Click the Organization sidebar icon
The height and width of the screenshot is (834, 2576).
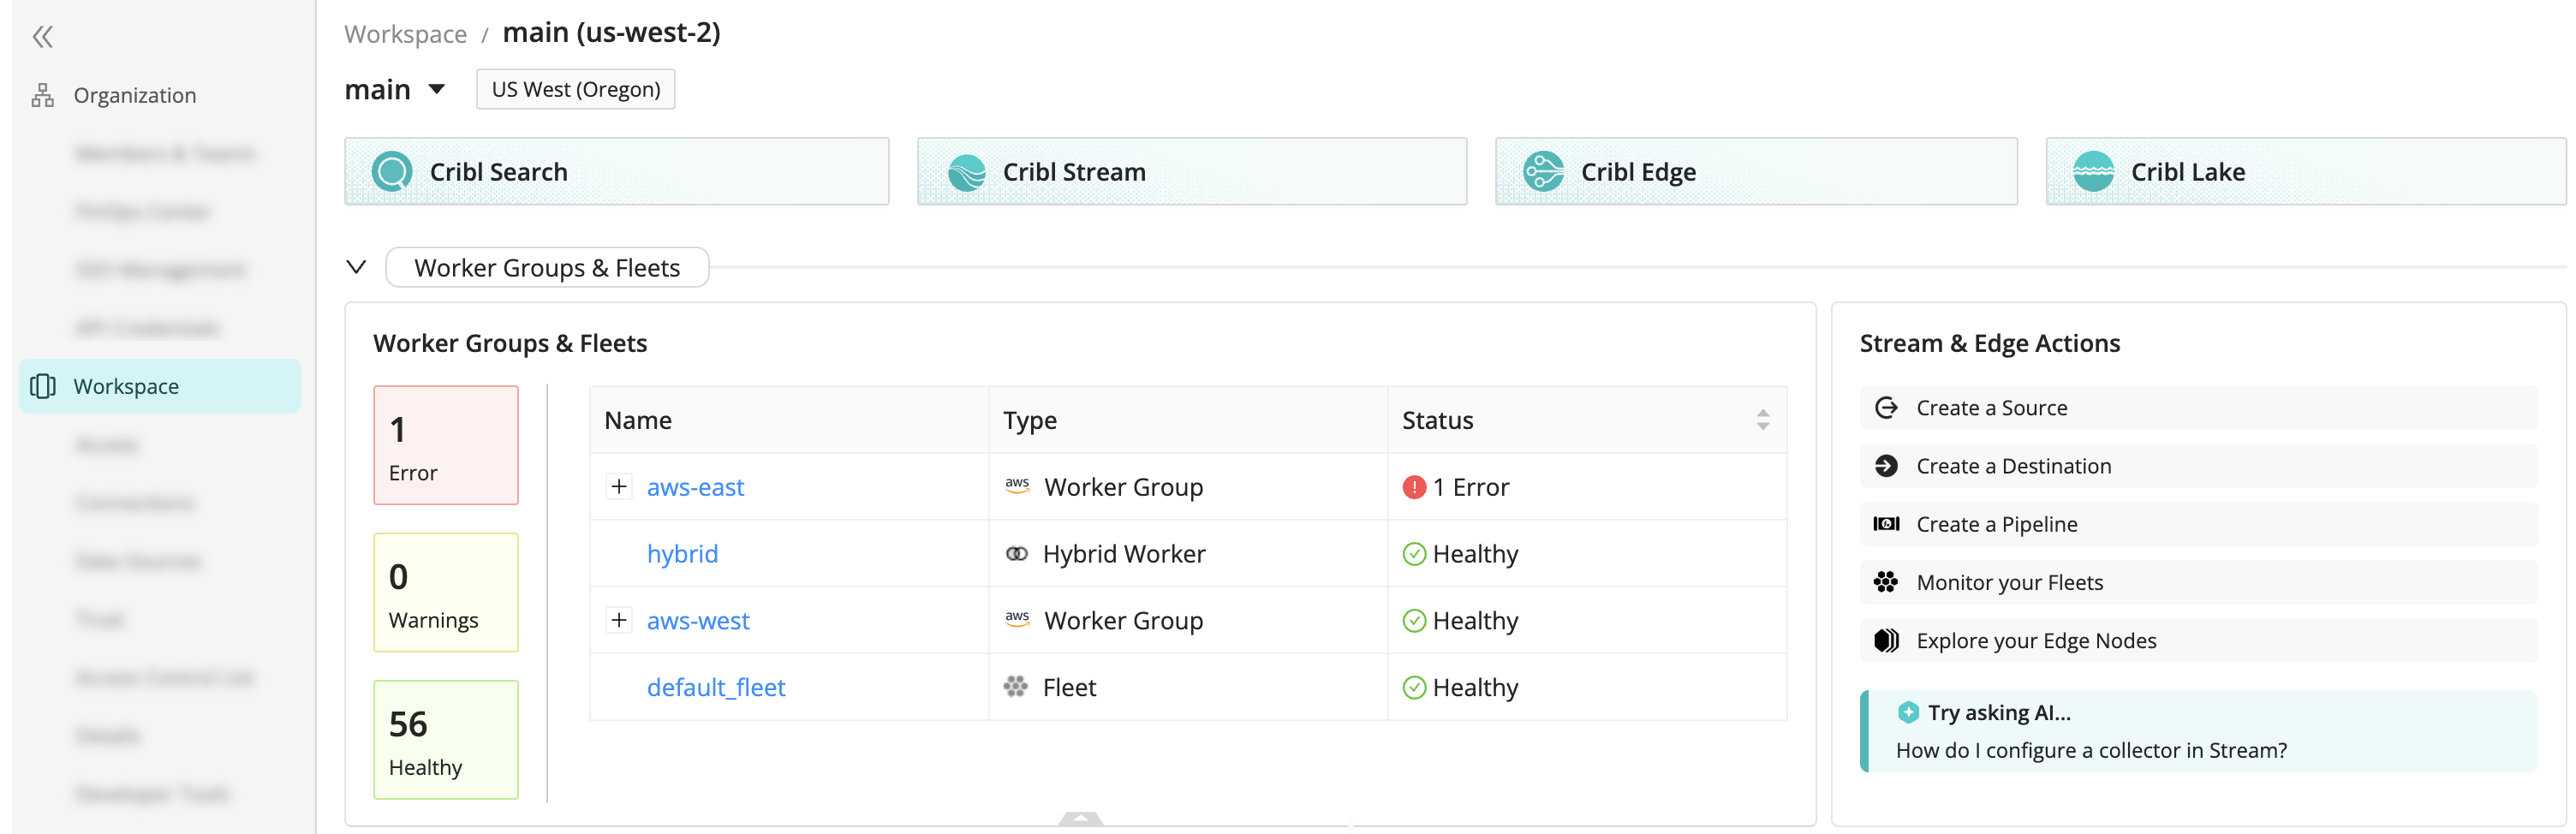tap(42, 94)
